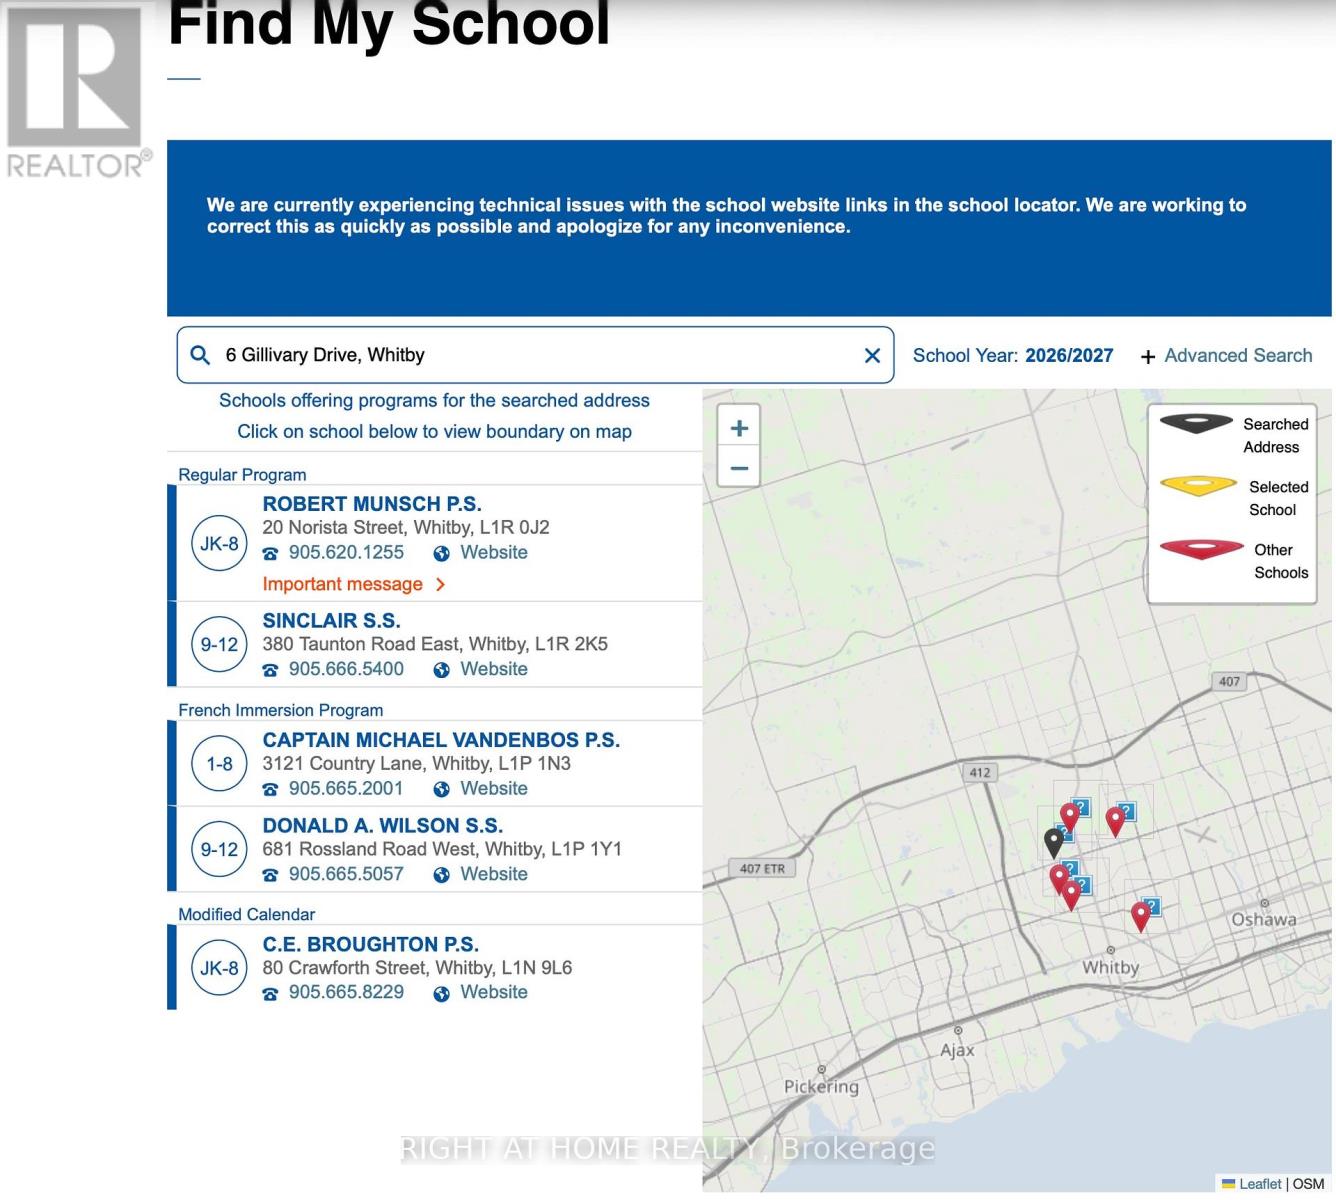Click the 1-8 grade badge

[219, 764]
